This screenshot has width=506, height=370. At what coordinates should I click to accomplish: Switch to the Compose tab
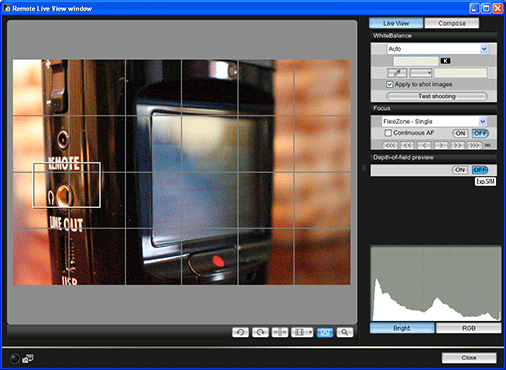(452, 23)
